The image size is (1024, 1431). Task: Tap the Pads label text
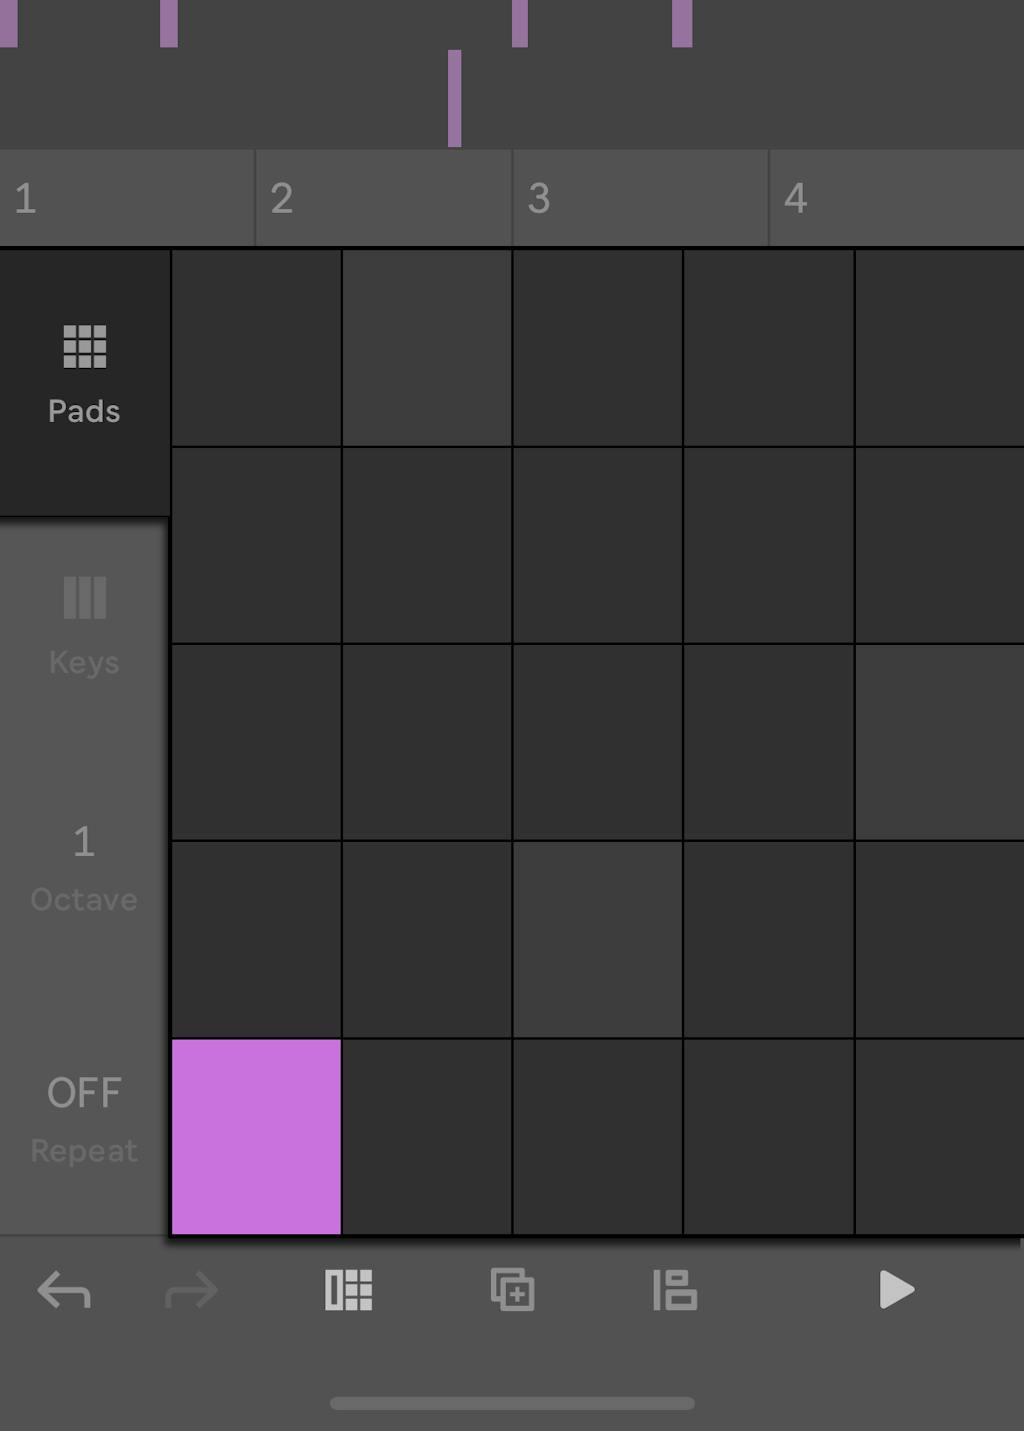point(84,410)
